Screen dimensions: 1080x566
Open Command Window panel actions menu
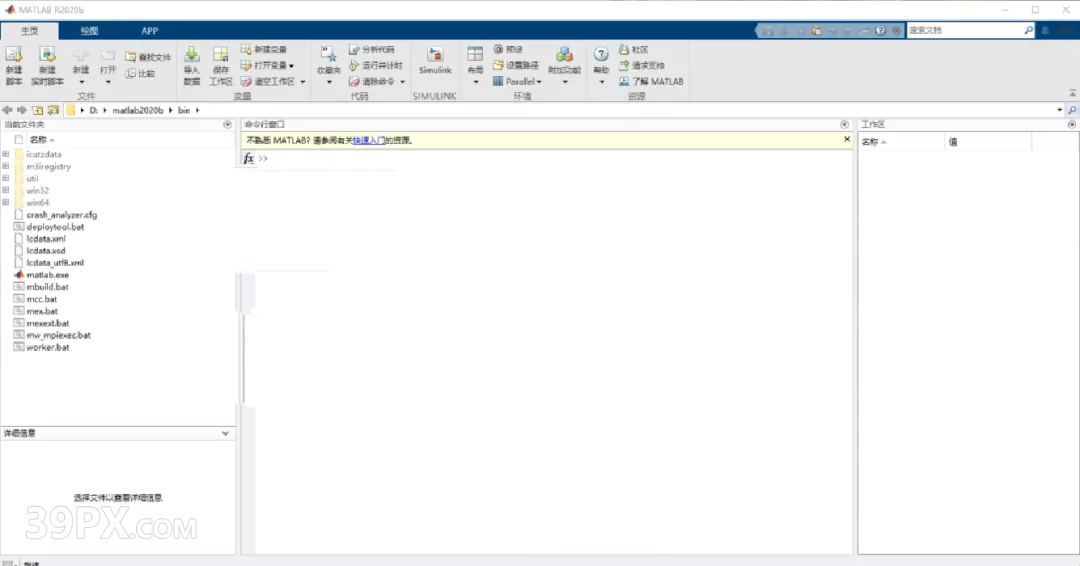click(844, 125)
